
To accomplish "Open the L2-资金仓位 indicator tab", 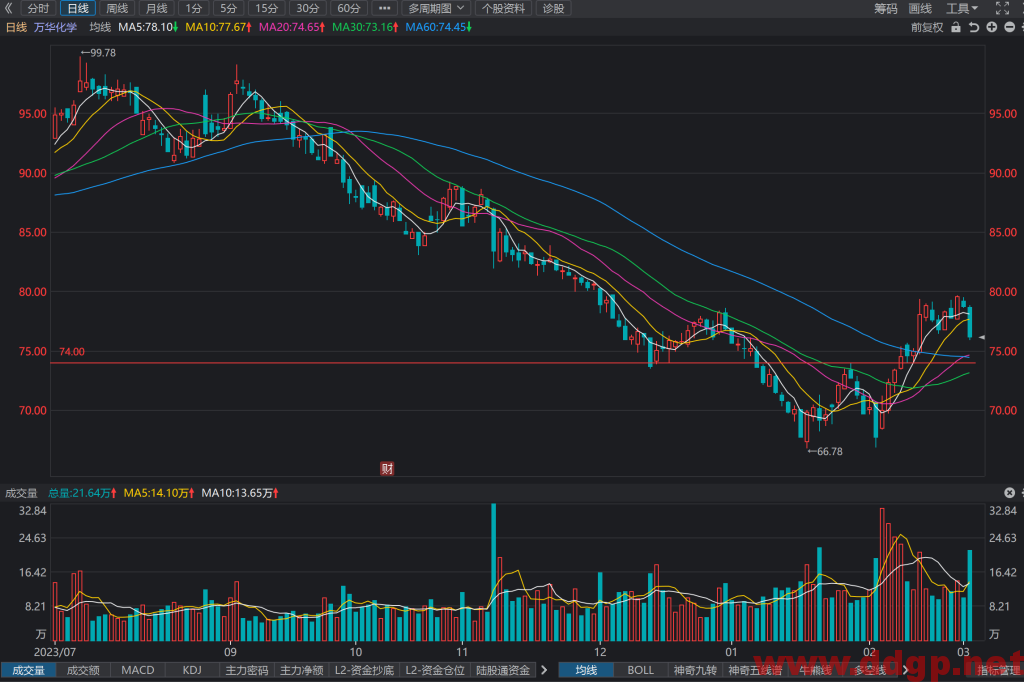I will [x=435, y=670].
